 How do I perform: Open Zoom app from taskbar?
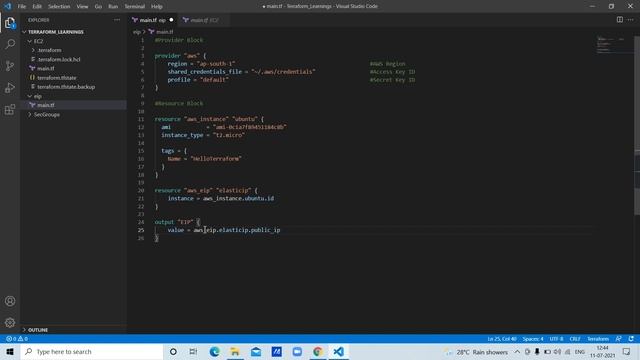click(297, 351)
